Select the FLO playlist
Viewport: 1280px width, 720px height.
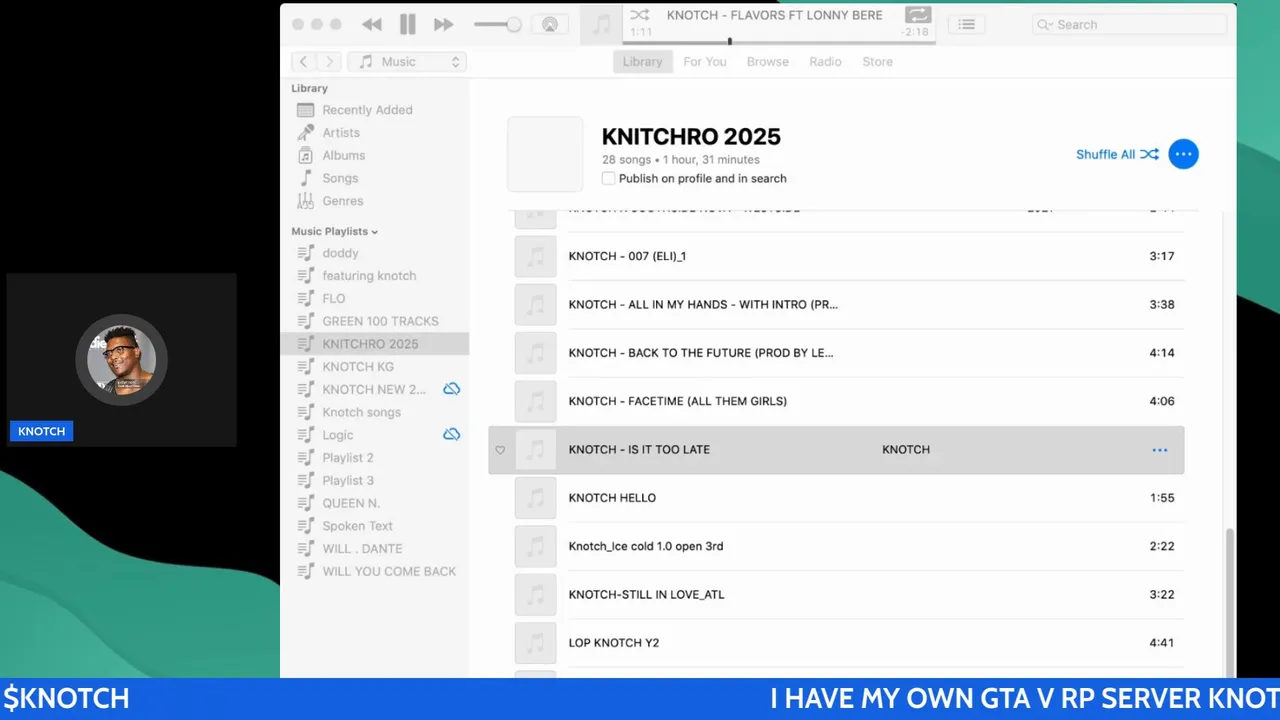pos(334,299)
